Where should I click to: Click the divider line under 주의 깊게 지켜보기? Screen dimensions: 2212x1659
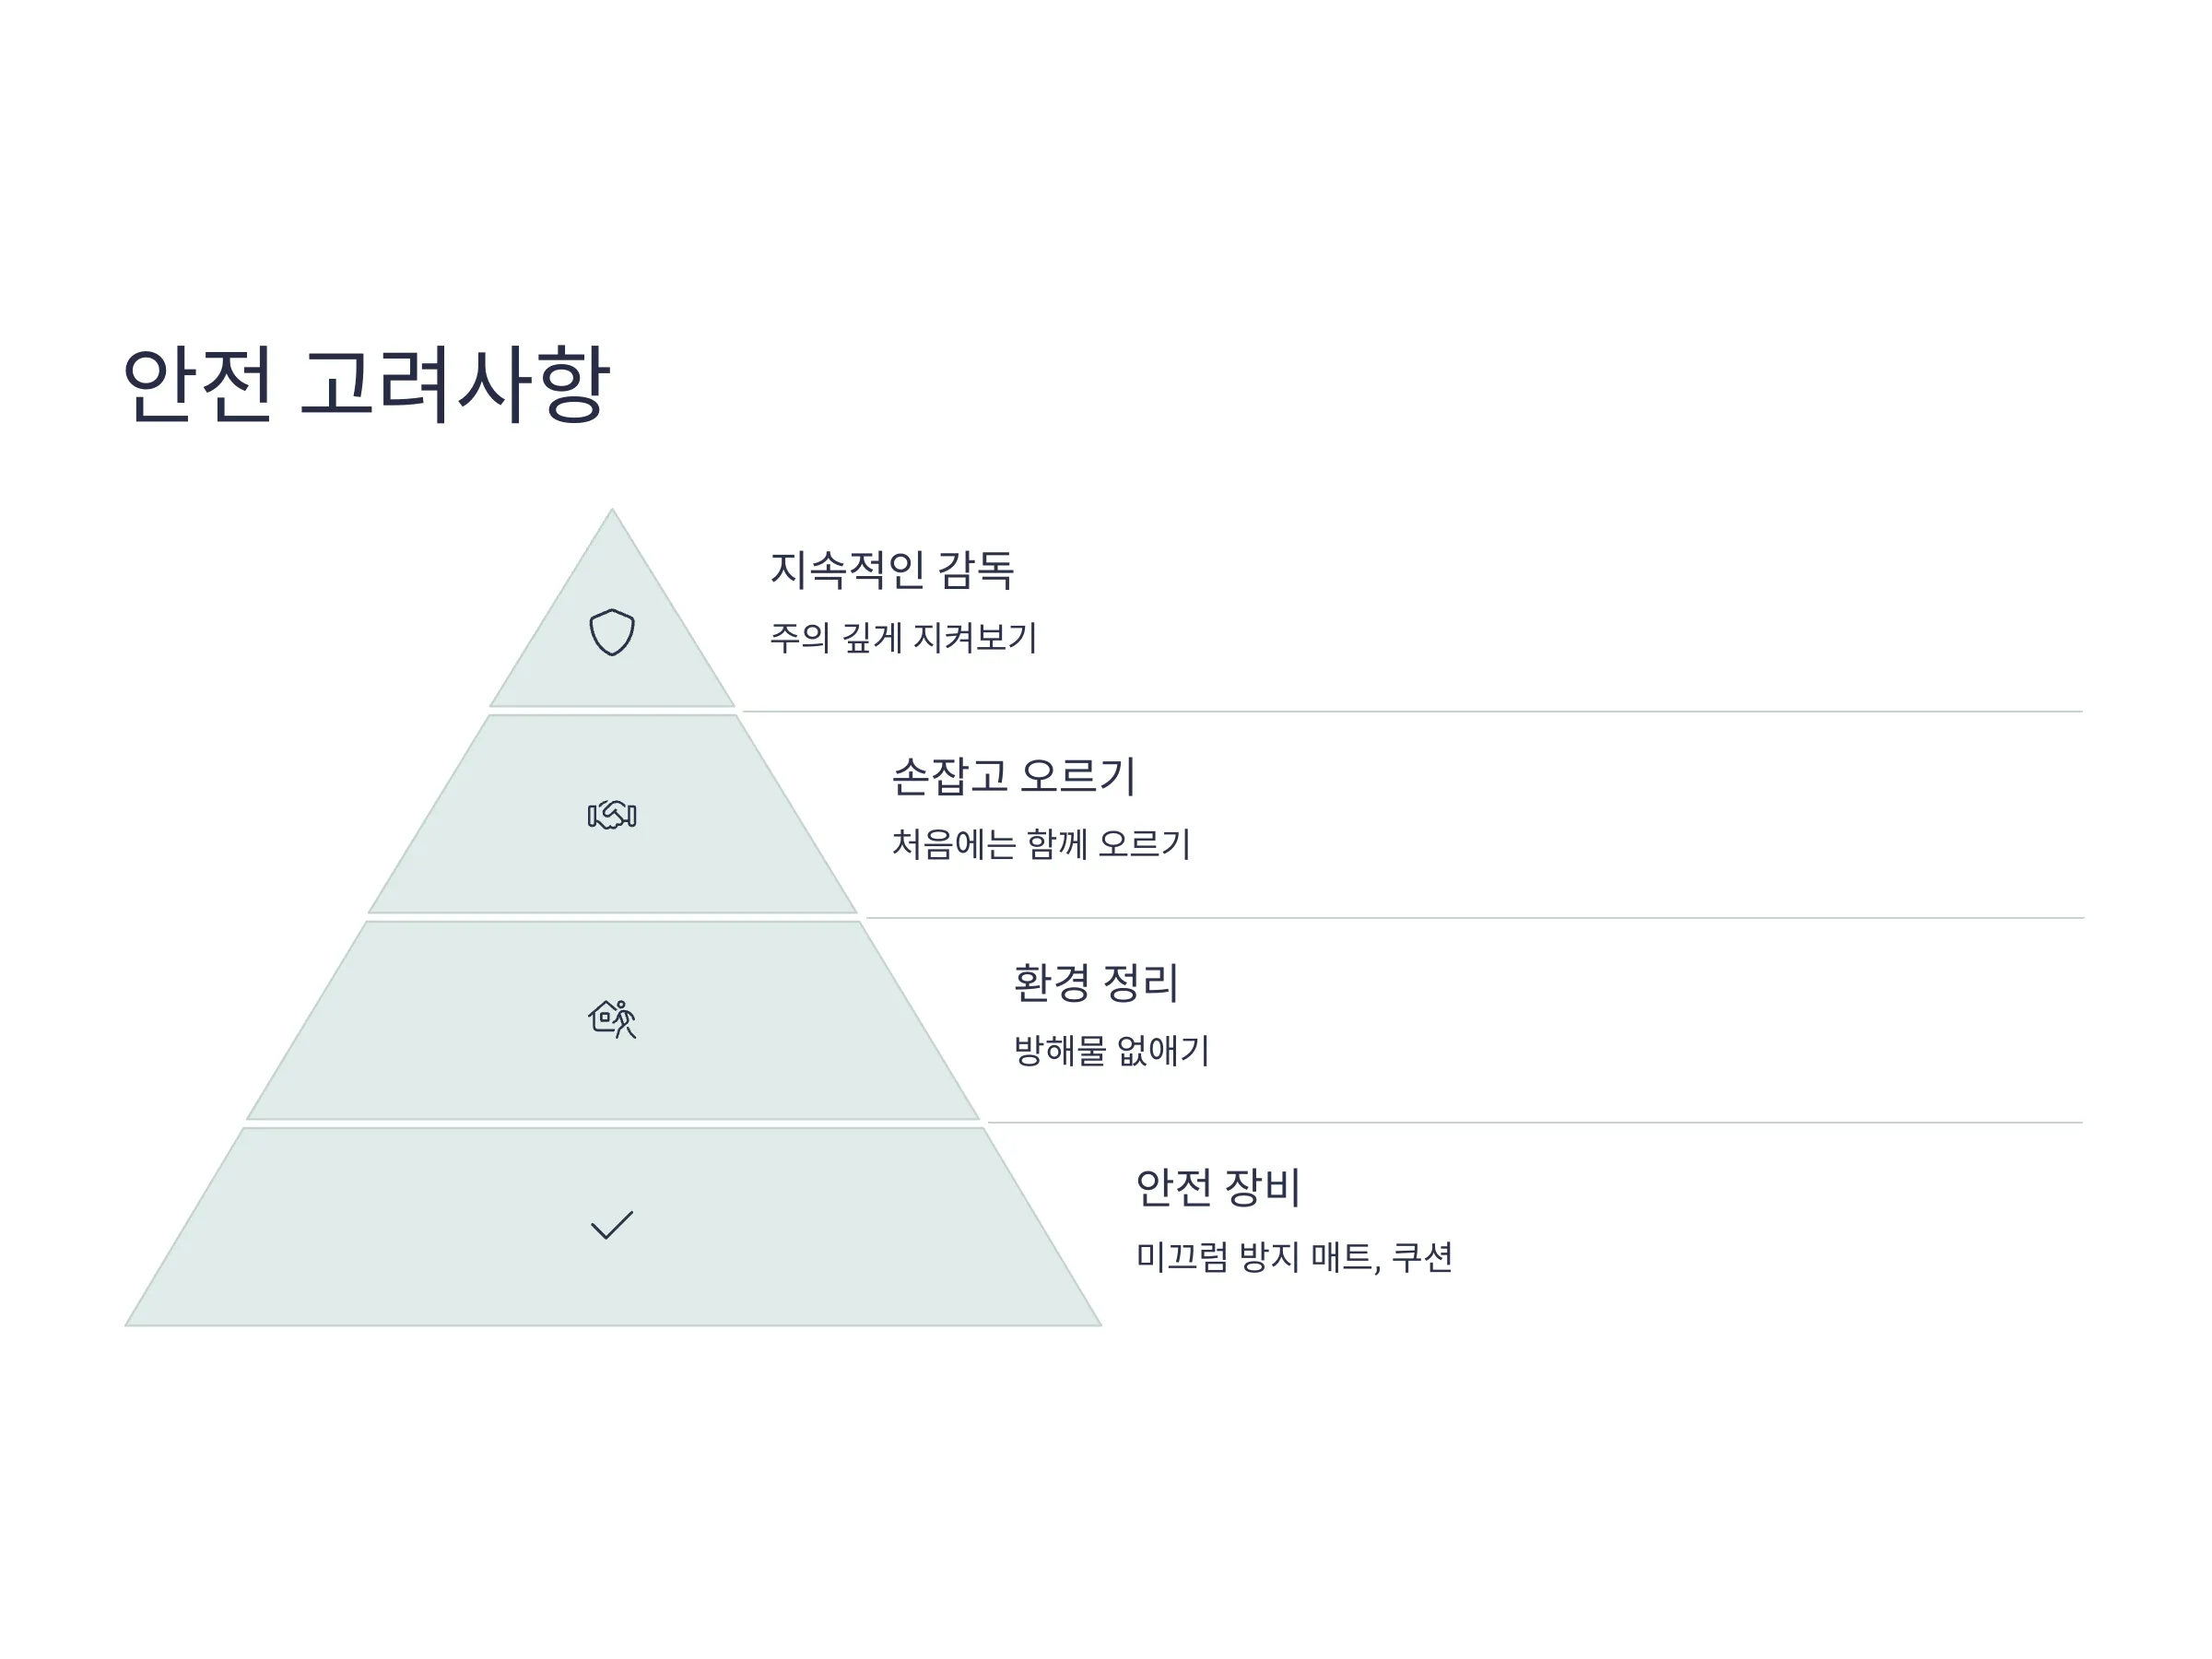point(1413,712)
